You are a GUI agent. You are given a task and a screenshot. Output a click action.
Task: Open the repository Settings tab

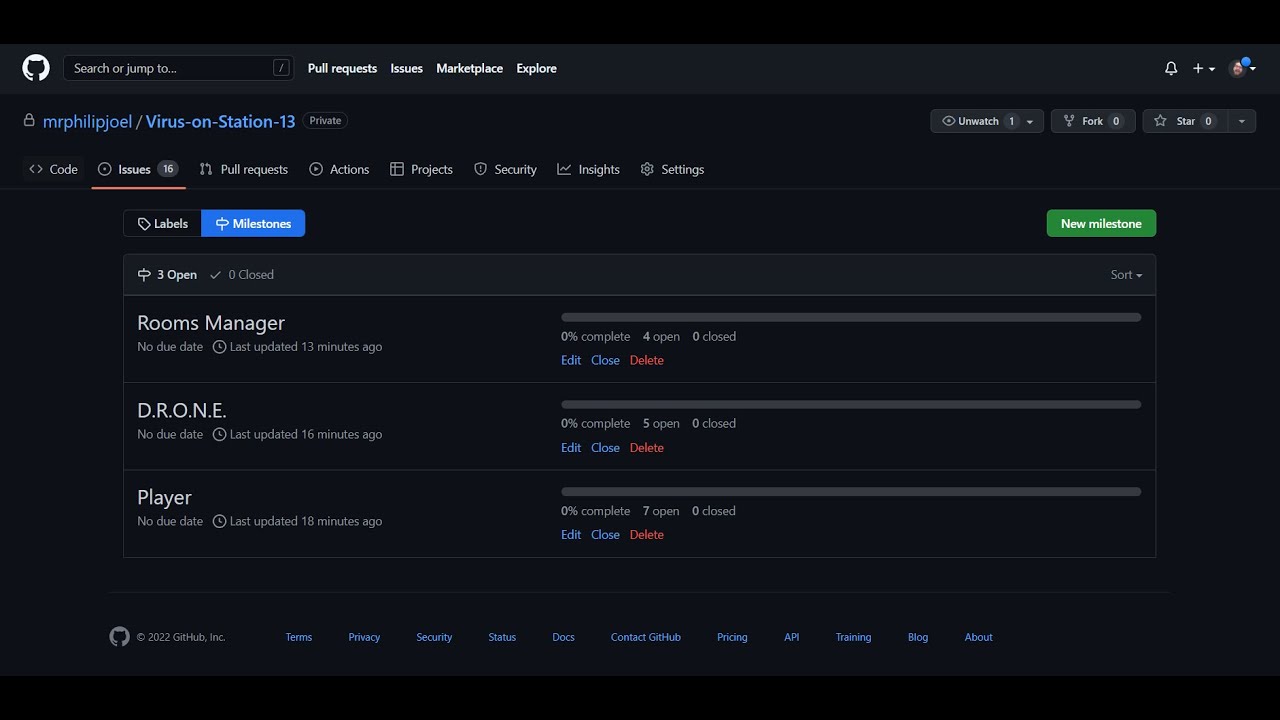[672, 169]
